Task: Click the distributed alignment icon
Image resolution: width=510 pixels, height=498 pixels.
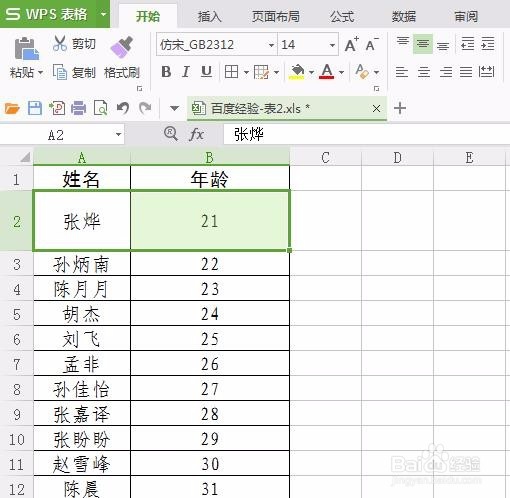Action: coord(486,72)
